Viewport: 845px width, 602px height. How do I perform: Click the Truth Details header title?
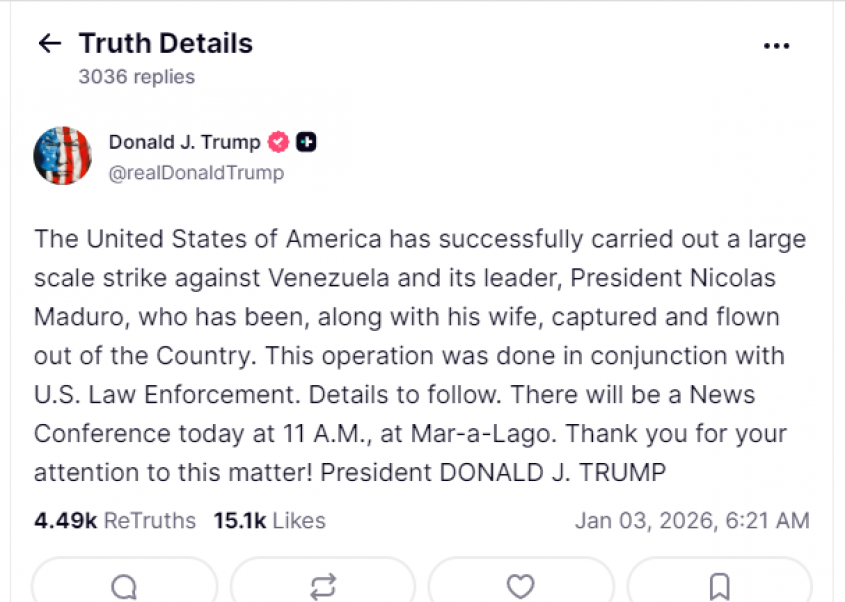[166, 44]
